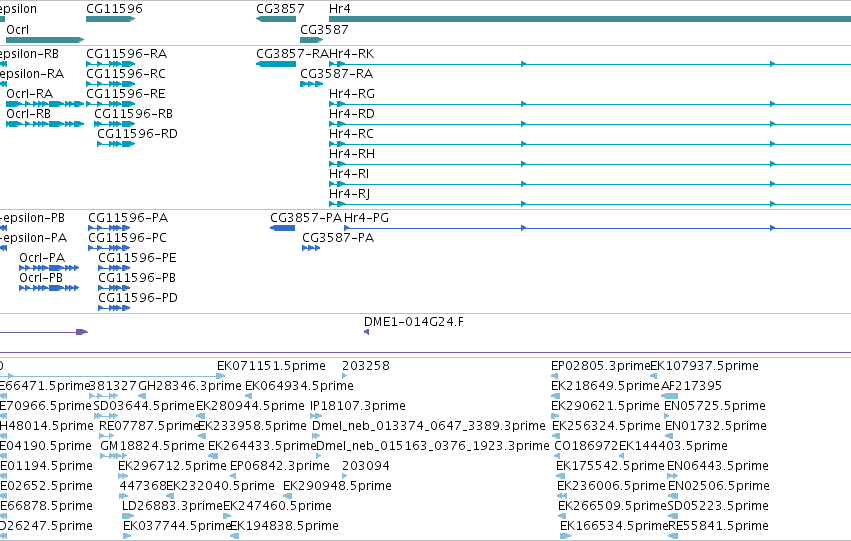Image resolution: width=851 pixels, height=541 pixels.
Task: Select transcript CG11596-RD
Action: coord(137,134)
